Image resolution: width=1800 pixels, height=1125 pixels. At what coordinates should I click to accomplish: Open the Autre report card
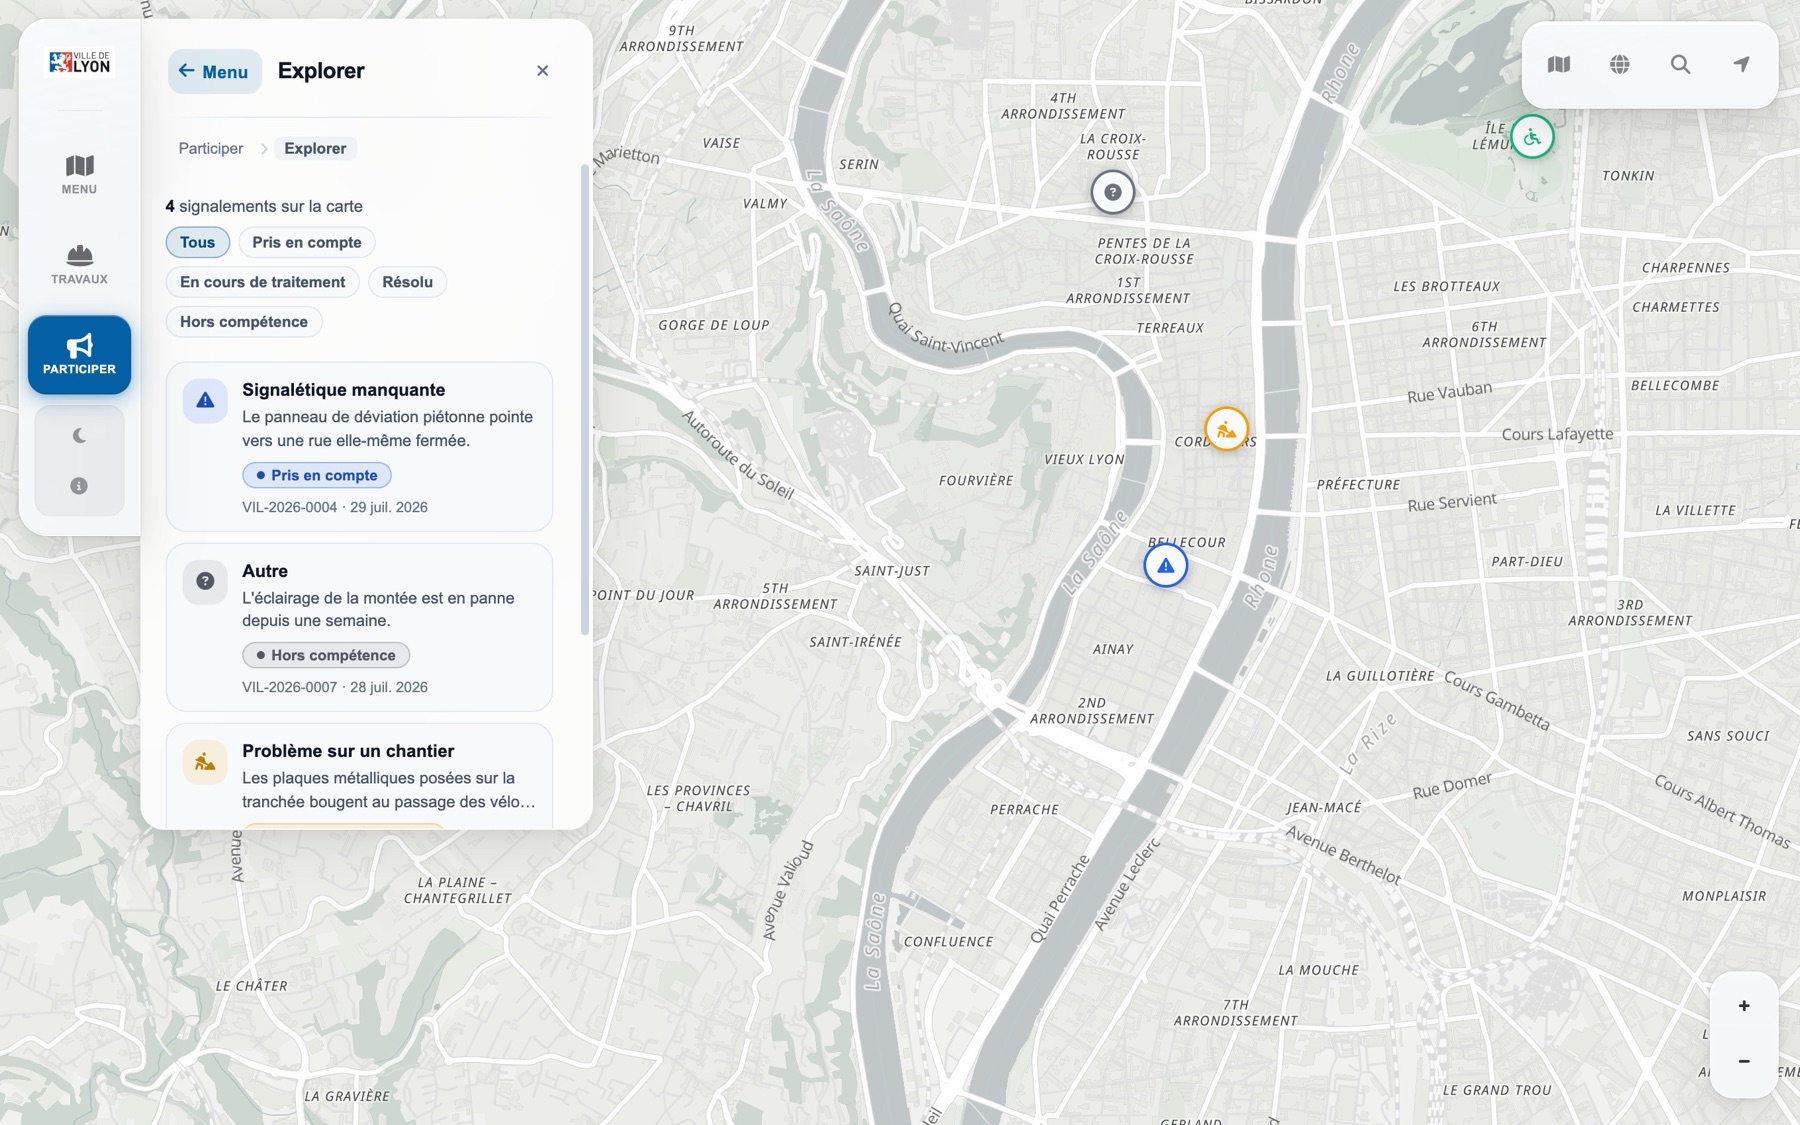click(x=359, y=627)
